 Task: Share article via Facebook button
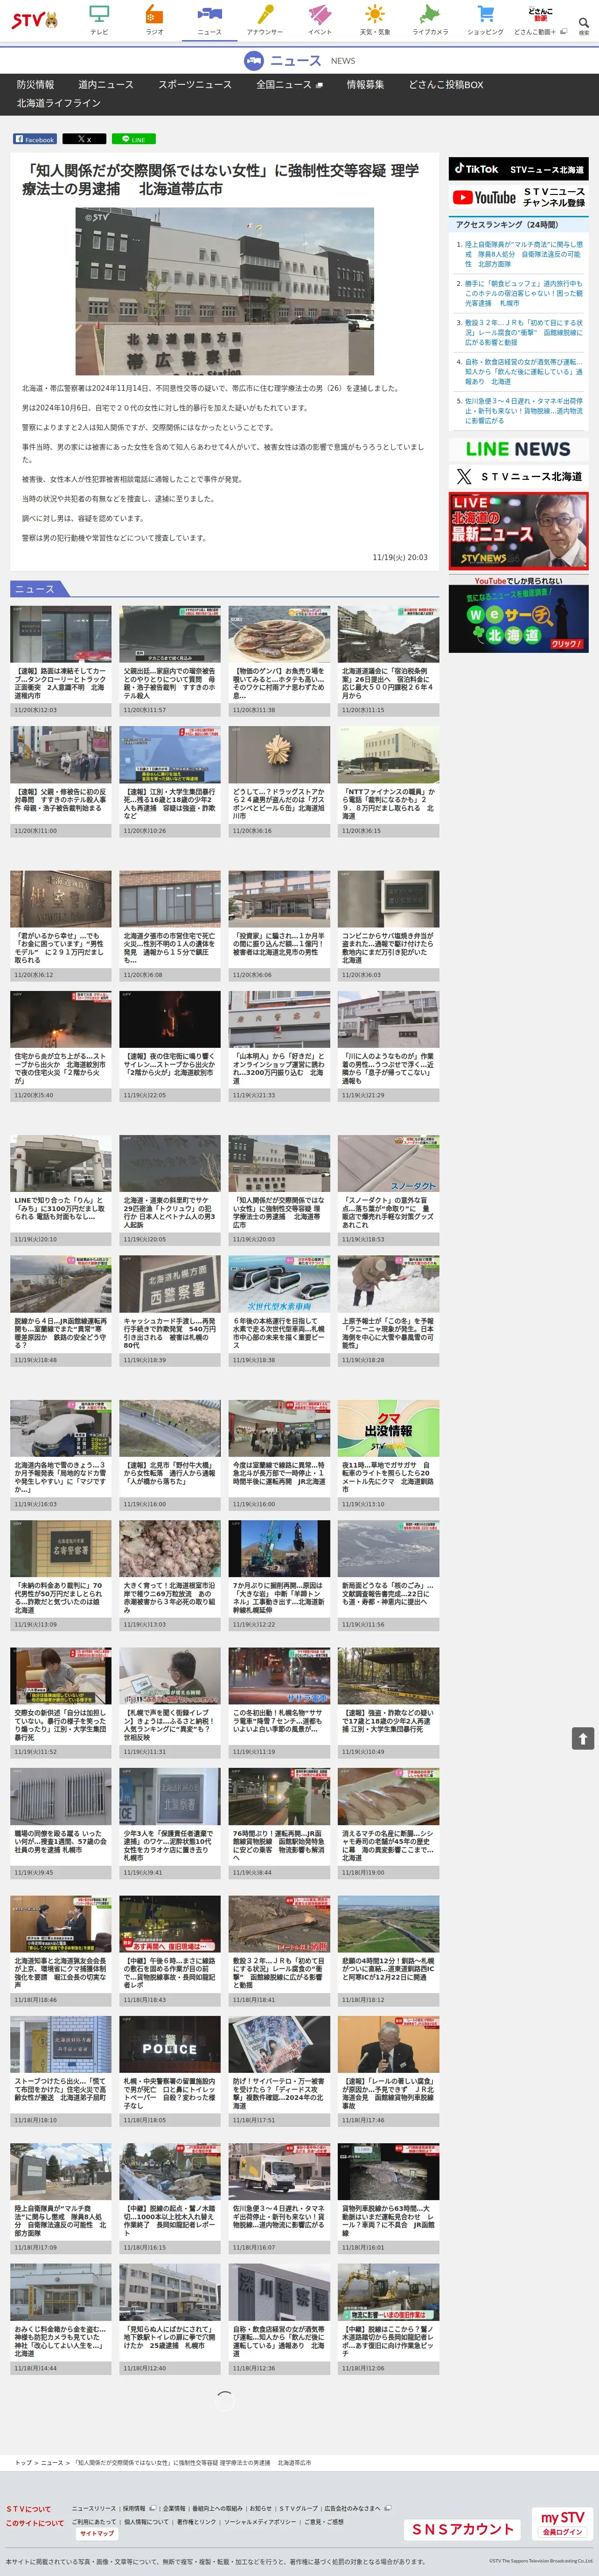(x=35, y=139)
